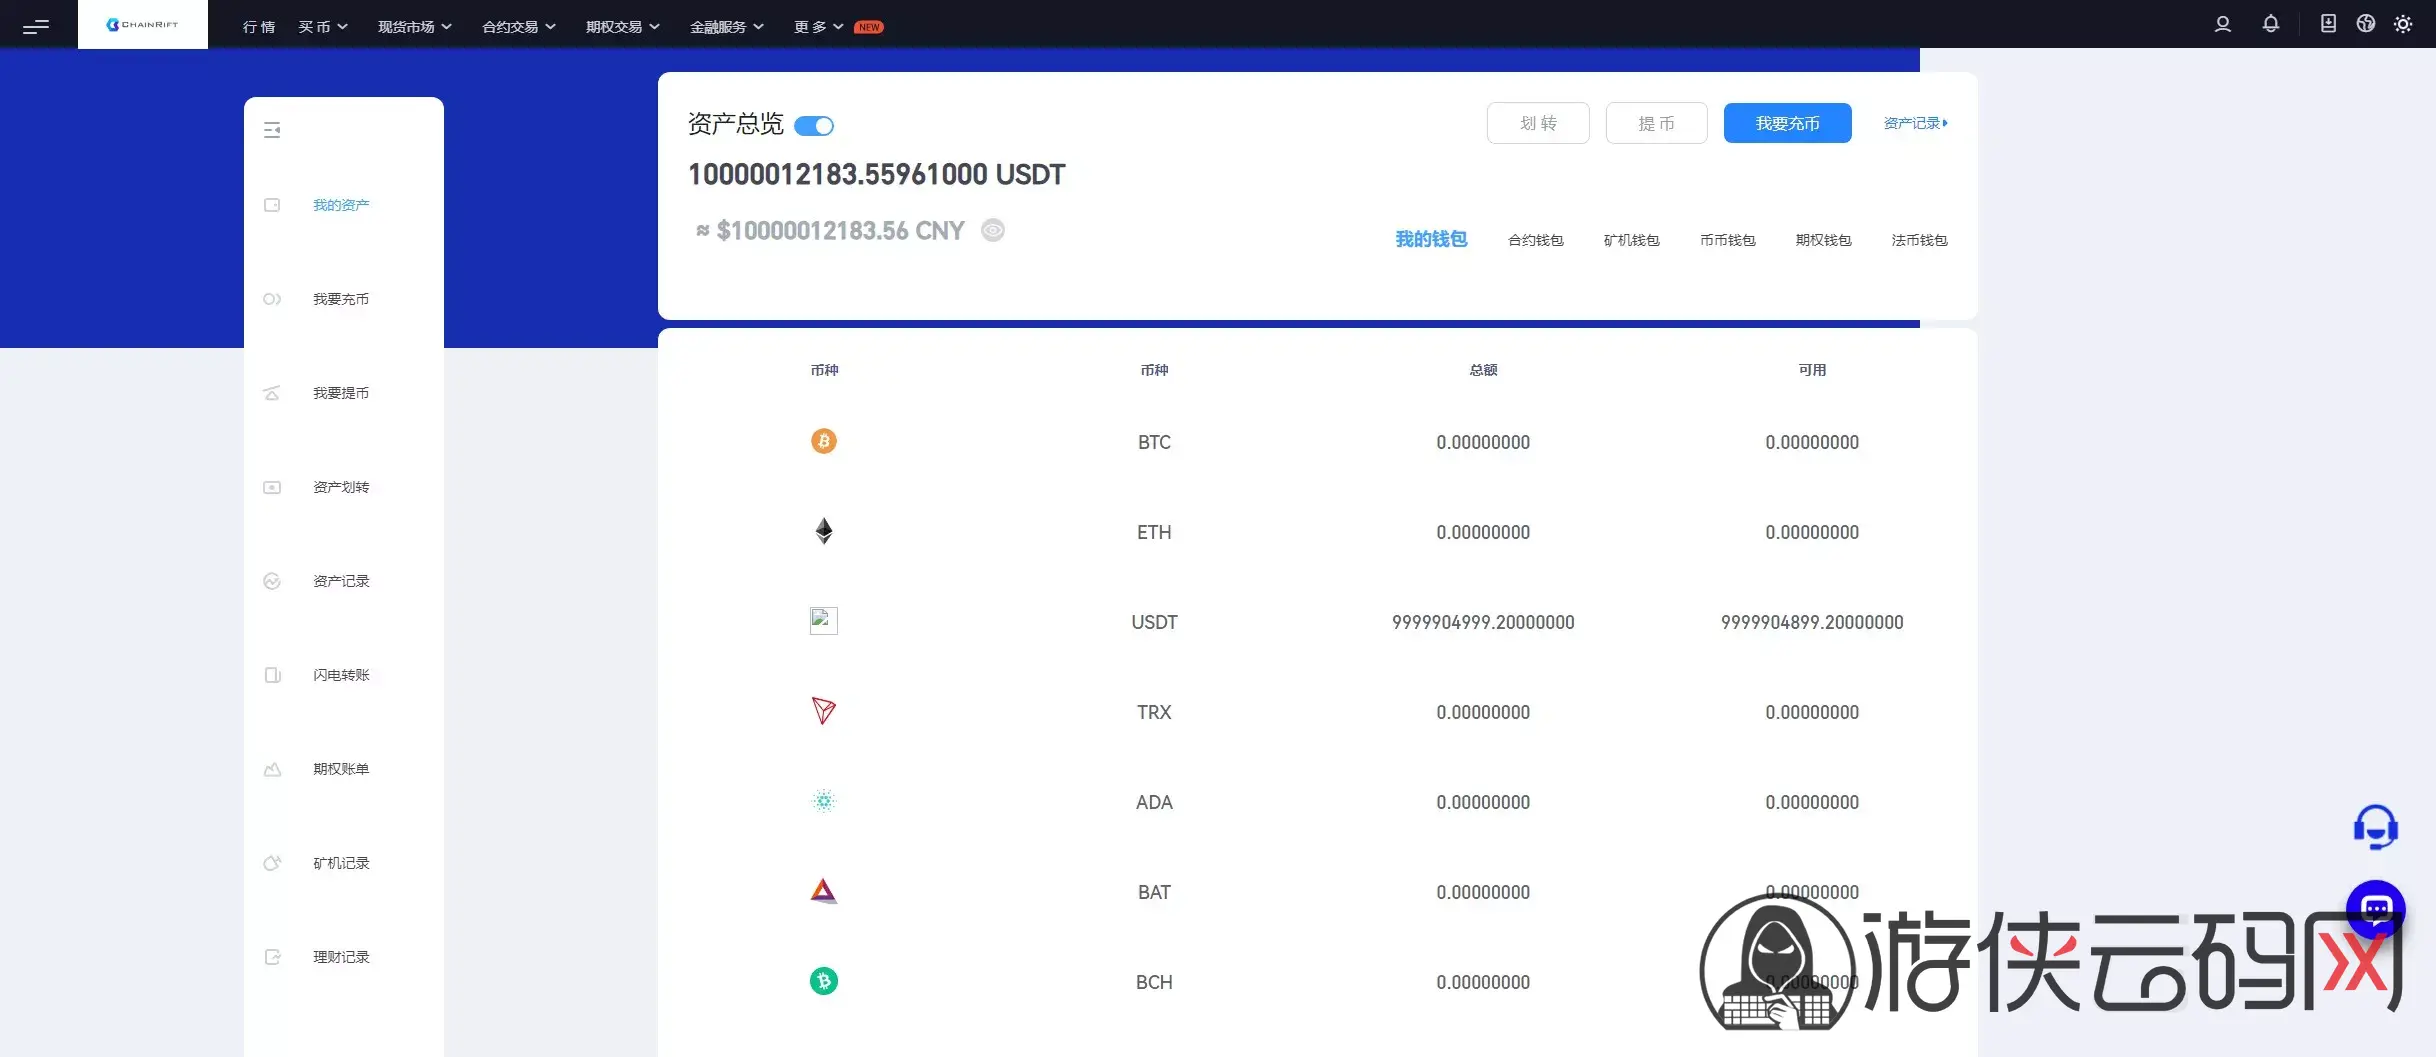Select 我要提币 in the sidebar
Image resolution: width=2436 pixels, height=1057 pixels.
[341, 393]
